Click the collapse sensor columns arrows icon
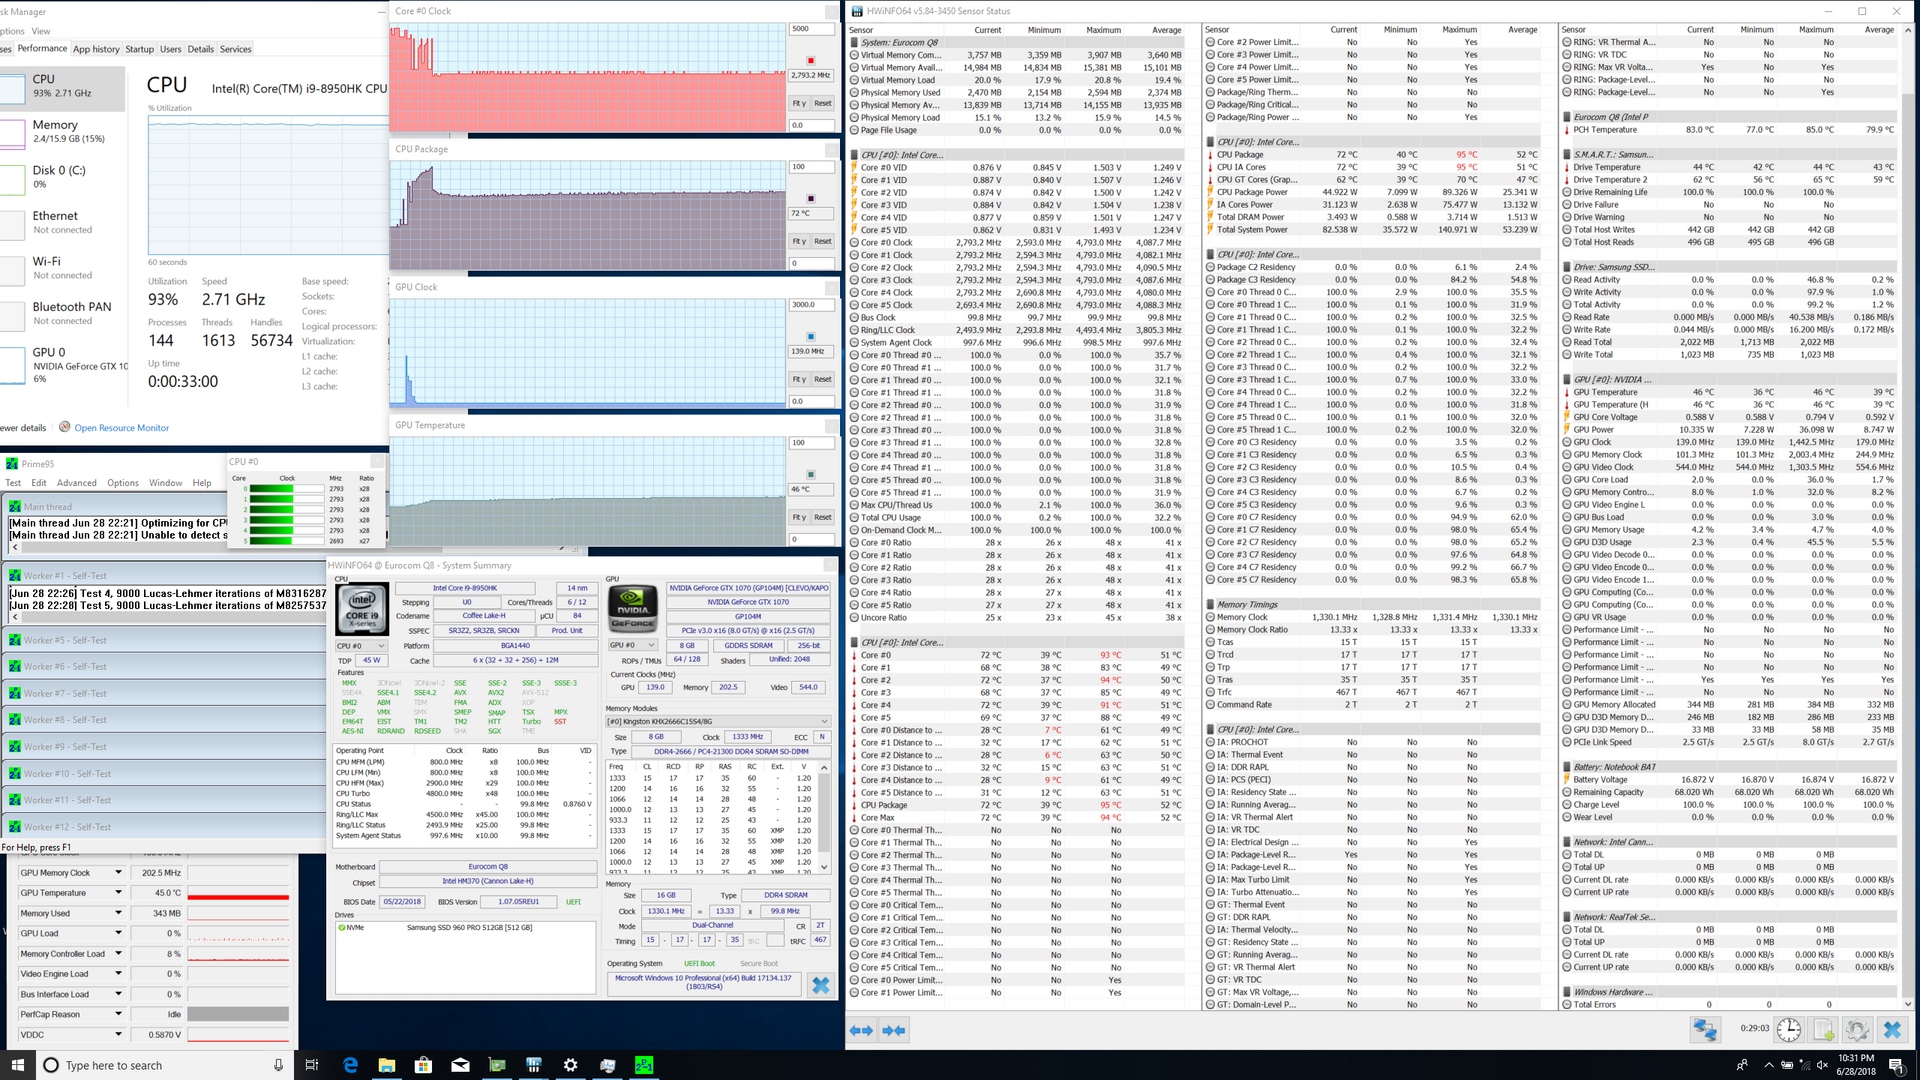This screenshot has height=1080, width=1920. click(x=894, y=1030)
